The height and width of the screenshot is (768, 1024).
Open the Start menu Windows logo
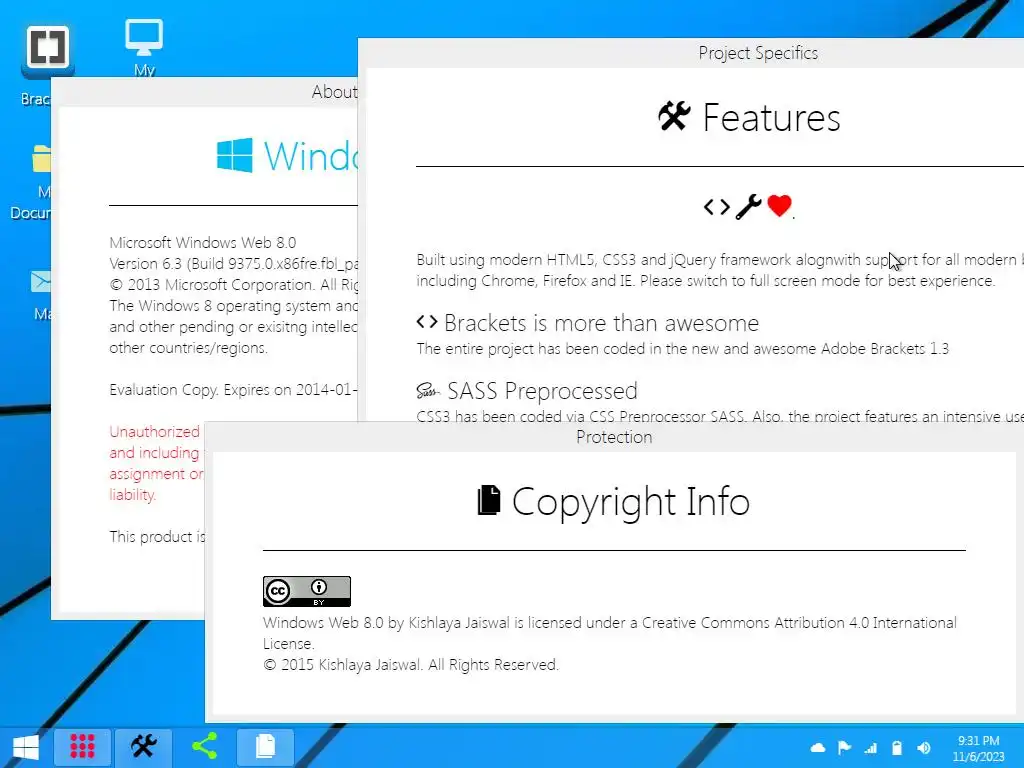pyautogui.click(x=26, y=747)
